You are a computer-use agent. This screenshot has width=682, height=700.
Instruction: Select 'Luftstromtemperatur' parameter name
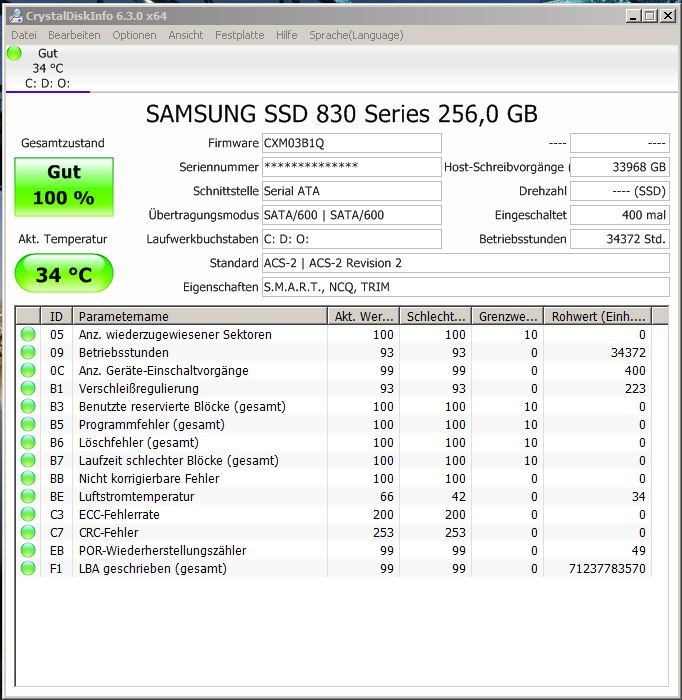(136, 496)
